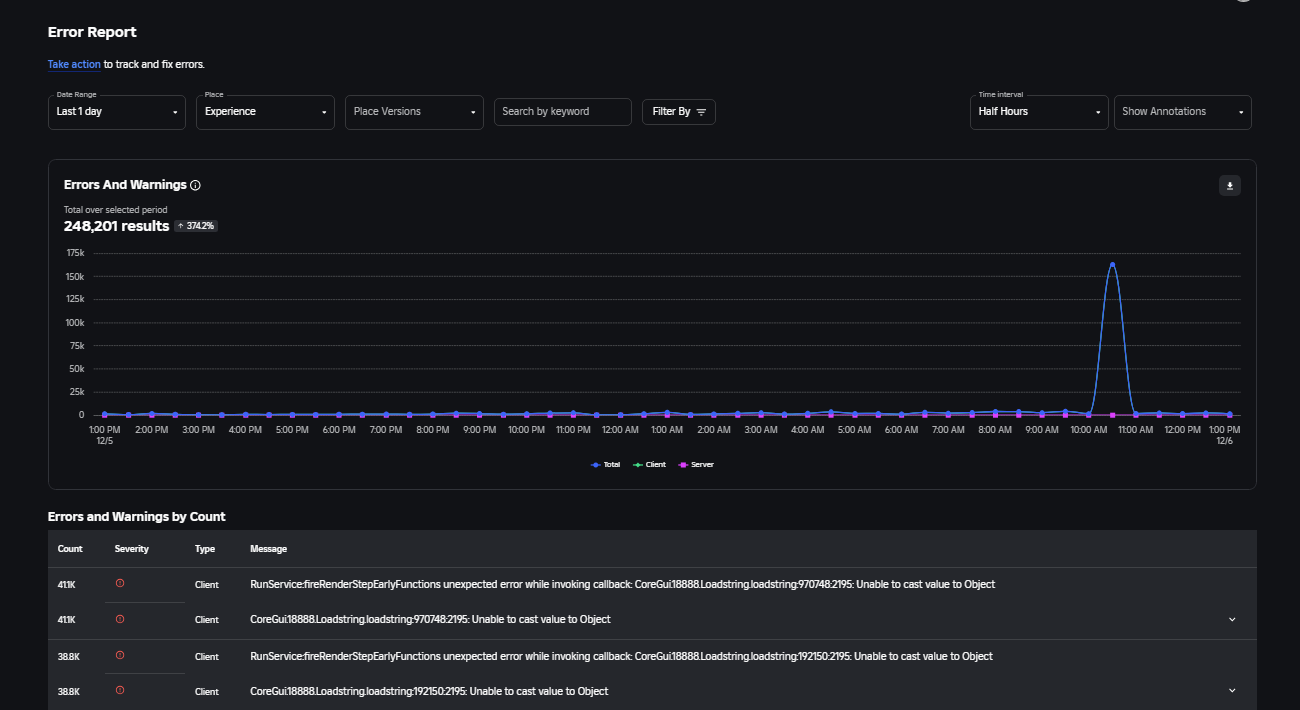Click severity icon on CoreGui 970748 row
This screenshot has width=1300, height=710.
pos(120,619)
